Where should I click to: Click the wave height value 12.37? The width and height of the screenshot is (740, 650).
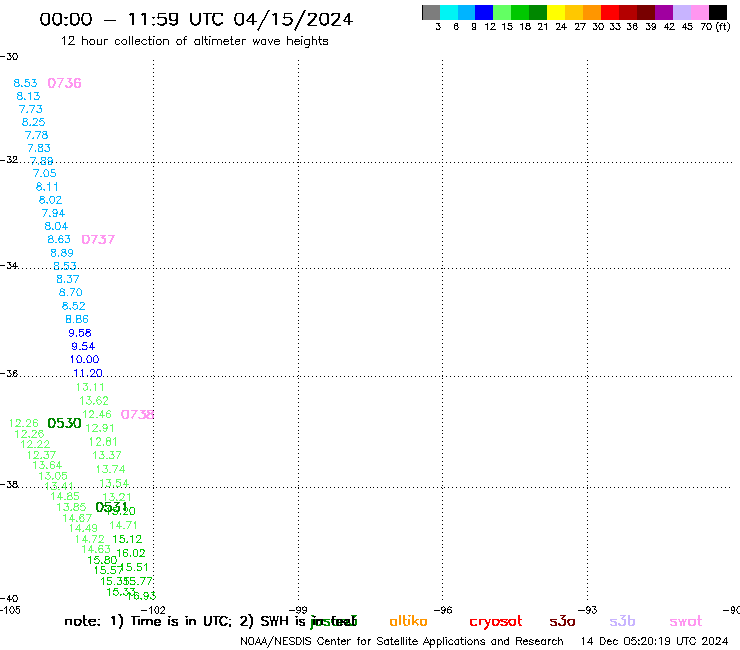tap(42, 455)
